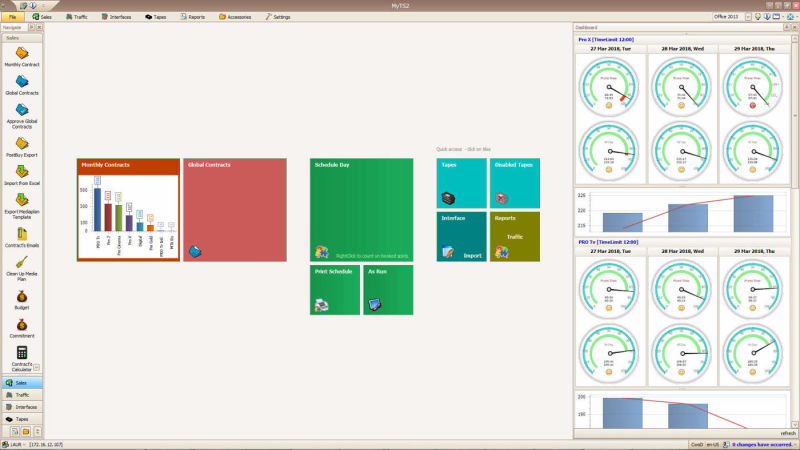Open the Traffic menu tab
The width and height of the screenshot is (800, 450).
click(76, 17)
